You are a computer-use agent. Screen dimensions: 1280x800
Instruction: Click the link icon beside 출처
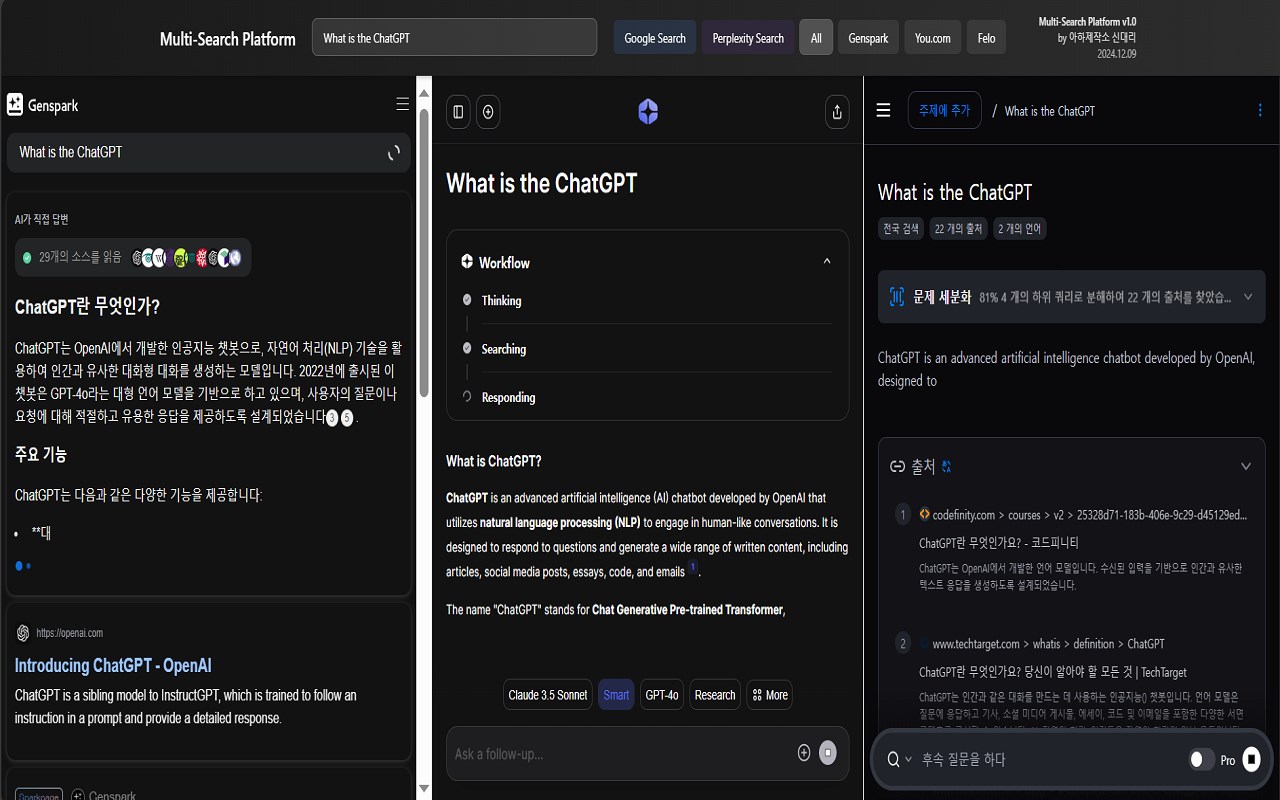pos(897,467)
